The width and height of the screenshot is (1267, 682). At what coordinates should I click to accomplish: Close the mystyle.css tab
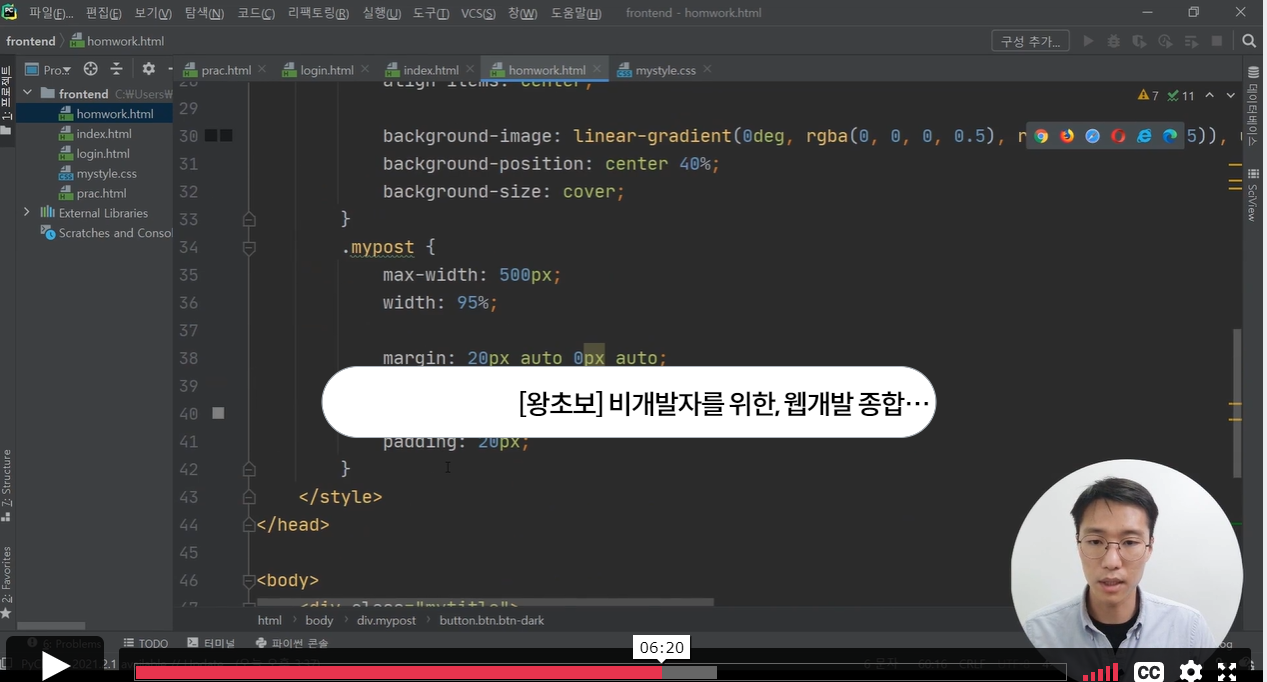tap(707, 70)
